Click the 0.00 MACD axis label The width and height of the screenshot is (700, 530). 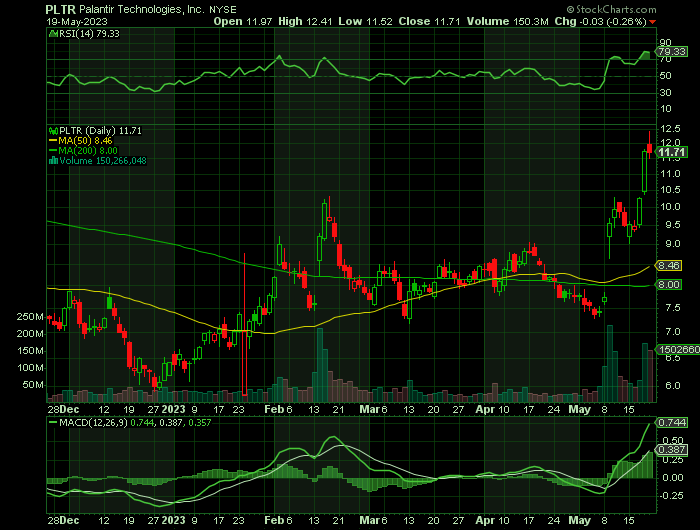pyautogui.click(x=673, y=478)
